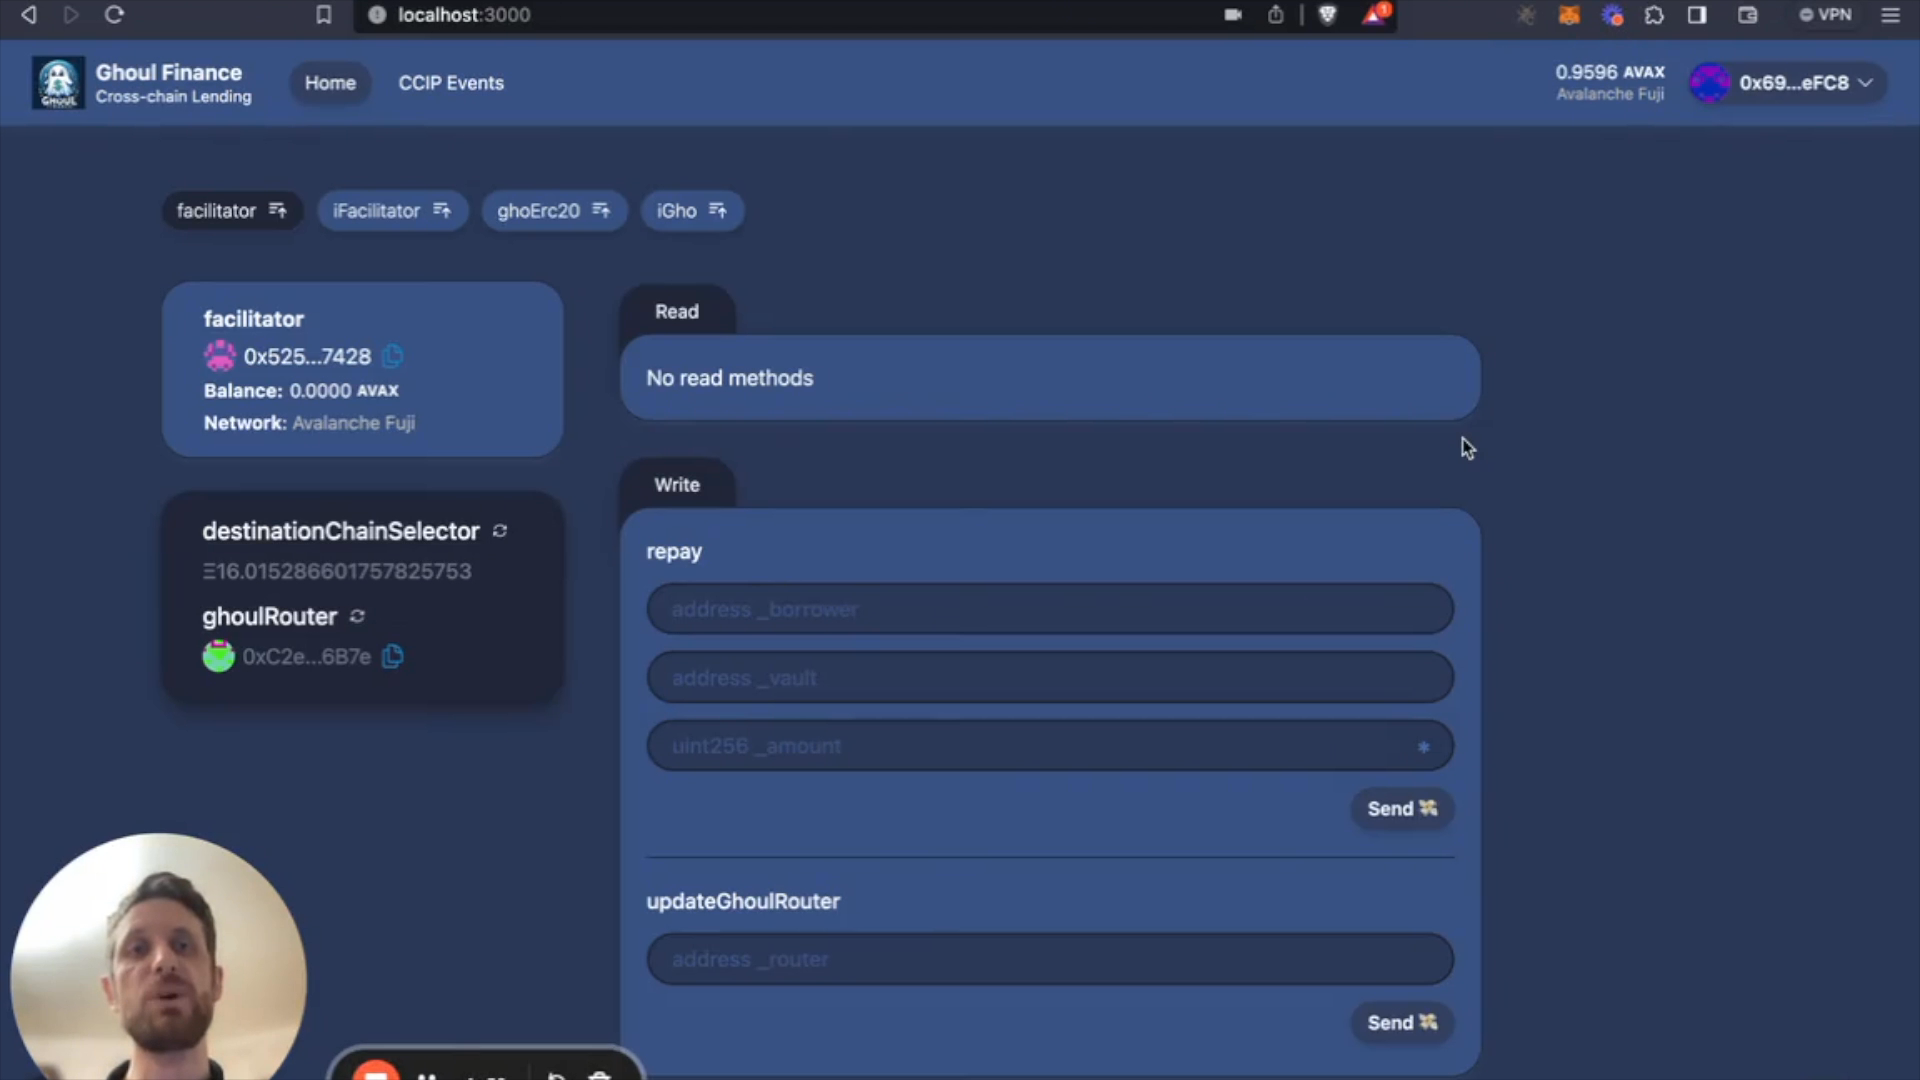Click the asterisk multiplier in amount field

tap(1423, 747)
